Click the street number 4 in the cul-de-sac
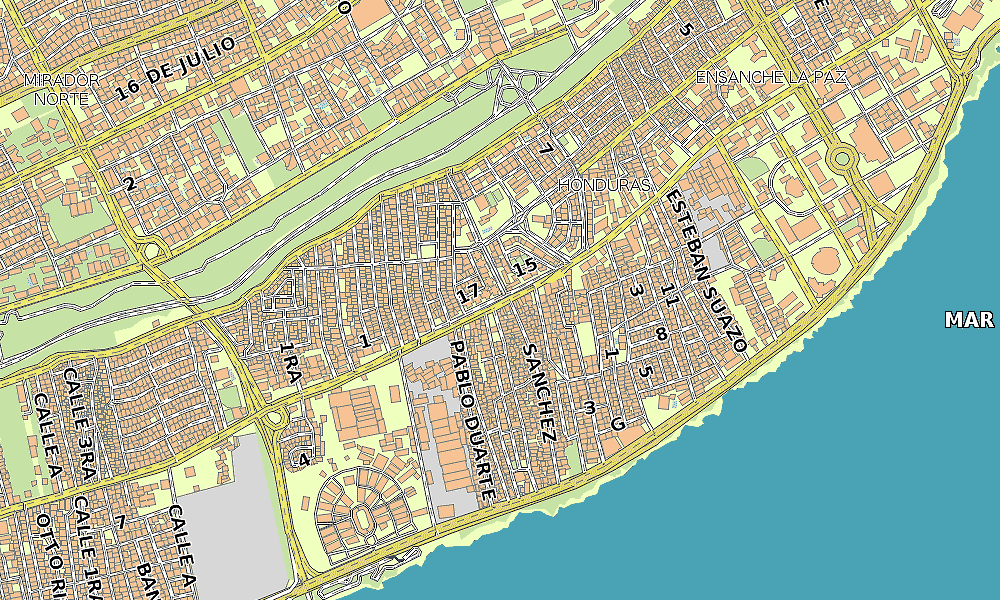This screenshot has height=600, width=1000. click(x=304, y=460)
